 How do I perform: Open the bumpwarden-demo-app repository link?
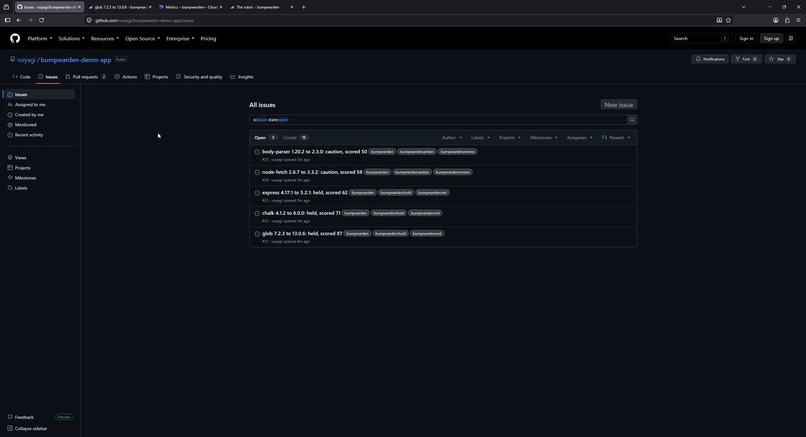click(76, 60)
